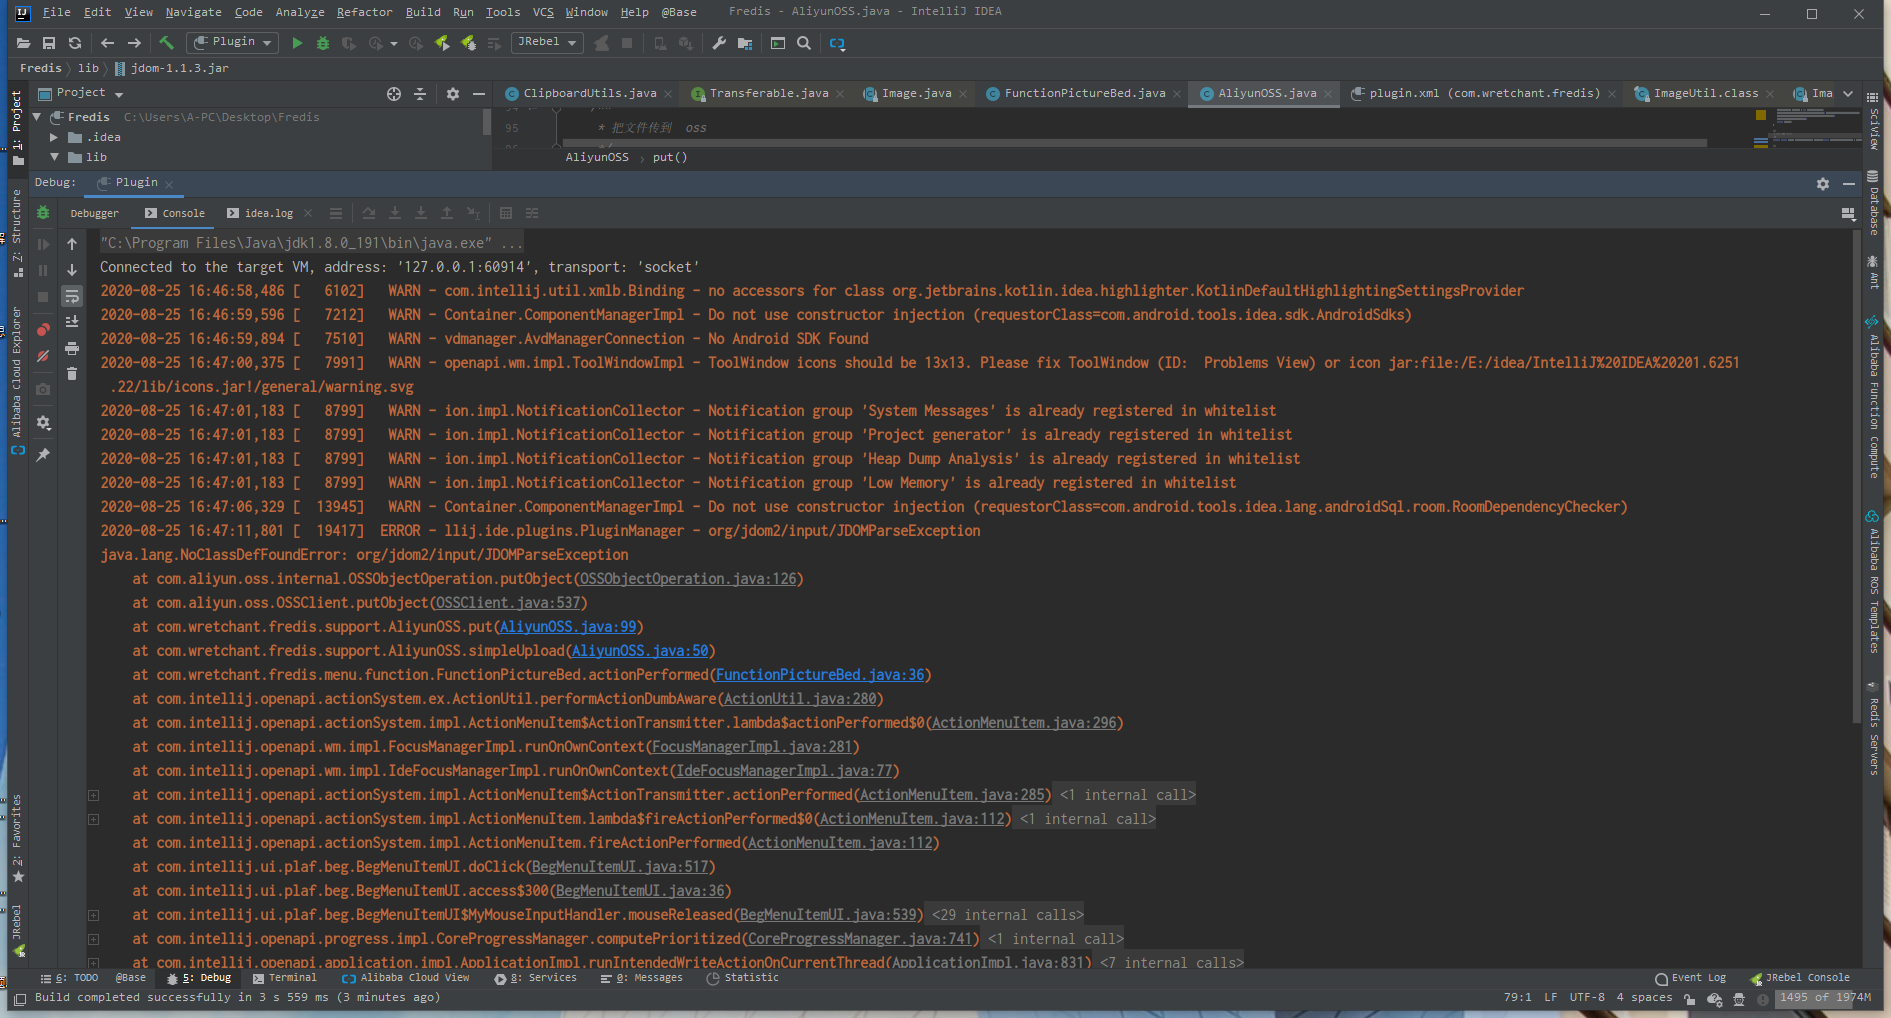Click the UTF-8 encoding status bar entry
The height and width of the screenshot is (1018, 1891).
coord(1587,997)
